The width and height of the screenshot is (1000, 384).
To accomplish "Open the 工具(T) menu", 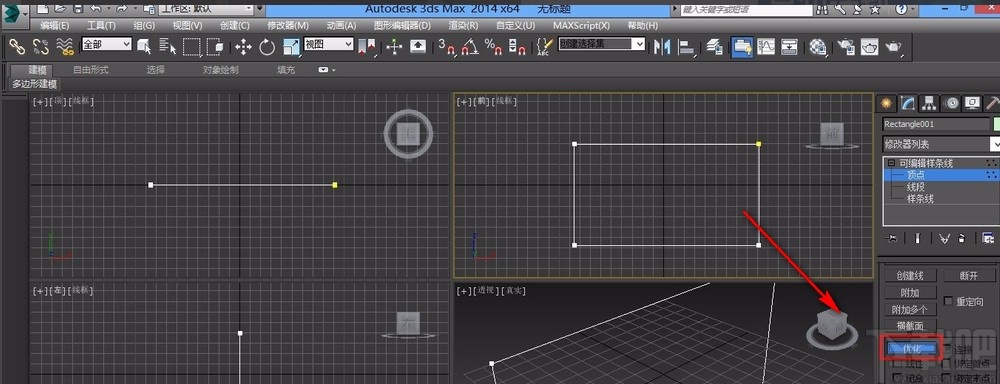I will [101, 26].
